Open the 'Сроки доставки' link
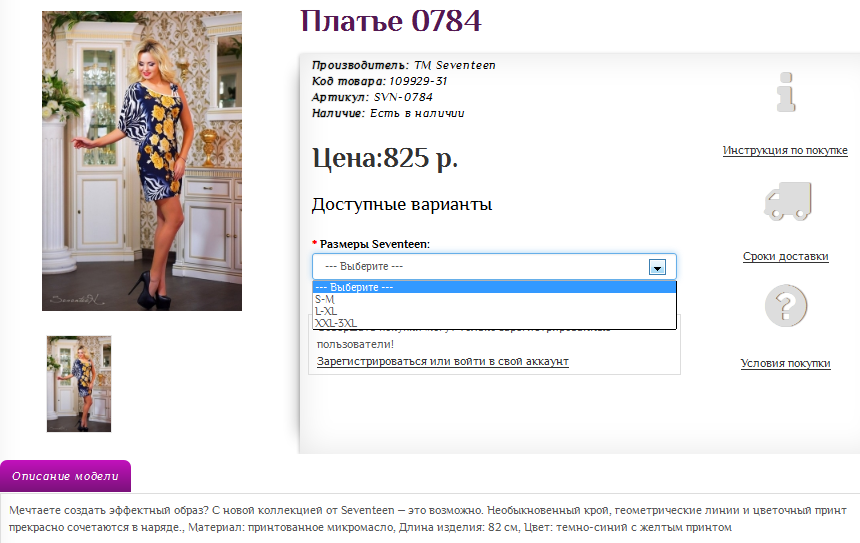The image size is (860, 543). click(x=785, y=256)
